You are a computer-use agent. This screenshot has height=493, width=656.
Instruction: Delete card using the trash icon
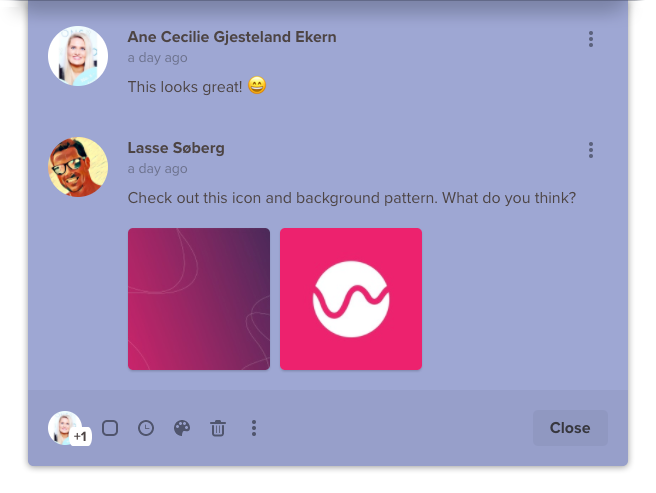coord(218,428)
